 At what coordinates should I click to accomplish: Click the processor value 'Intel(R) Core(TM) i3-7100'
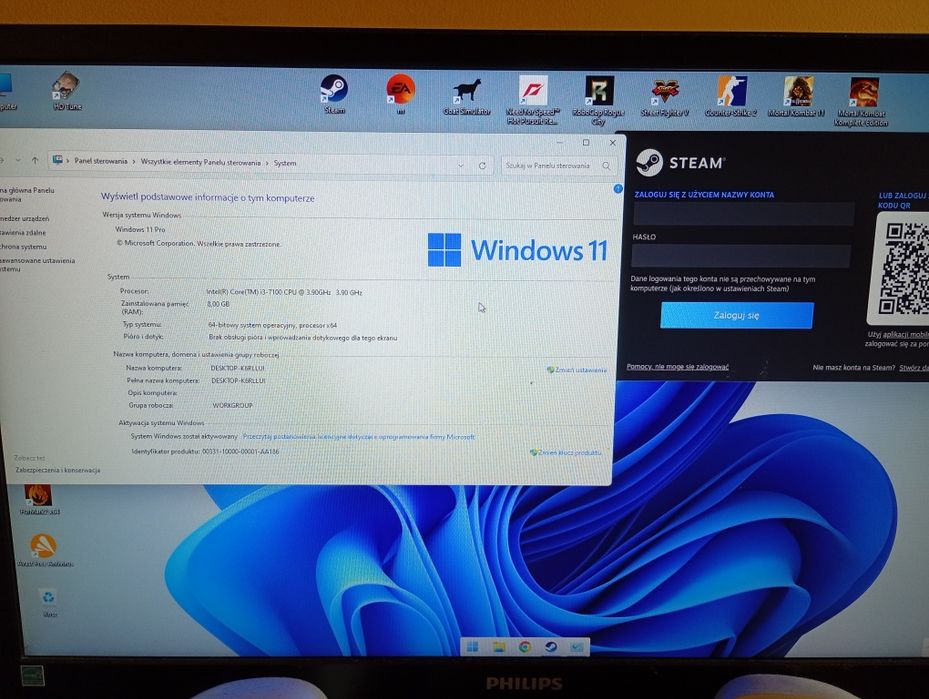(284, 292)
